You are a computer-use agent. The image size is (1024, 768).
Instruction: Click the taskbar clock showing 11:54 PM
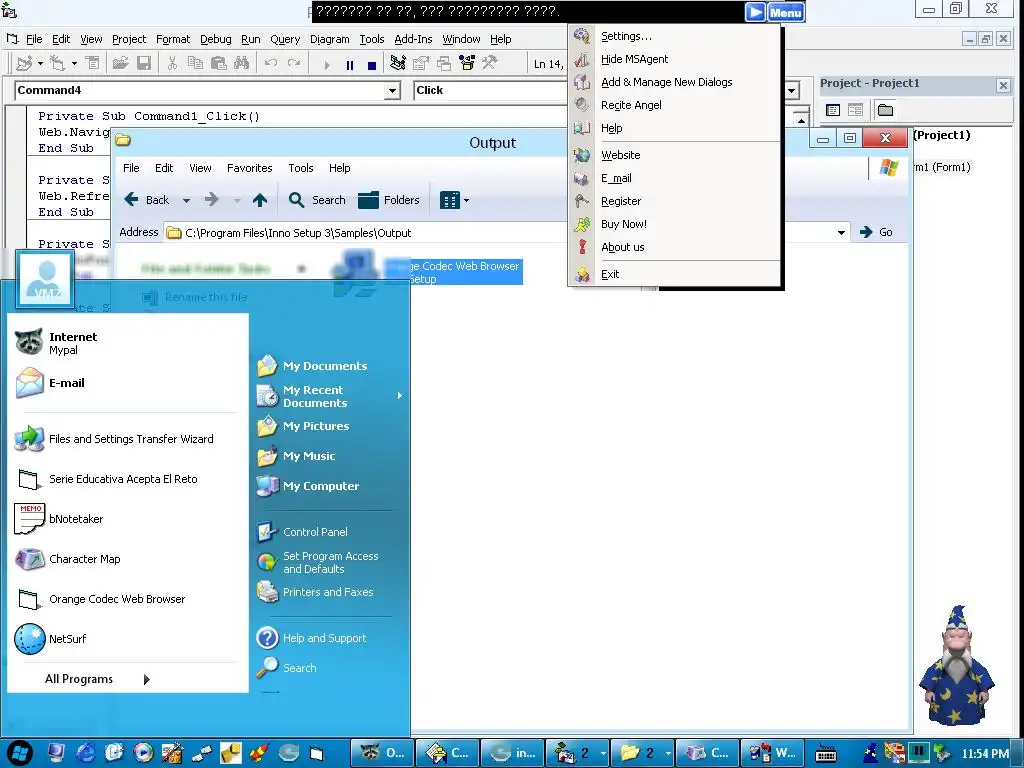[x=985, y=754]
